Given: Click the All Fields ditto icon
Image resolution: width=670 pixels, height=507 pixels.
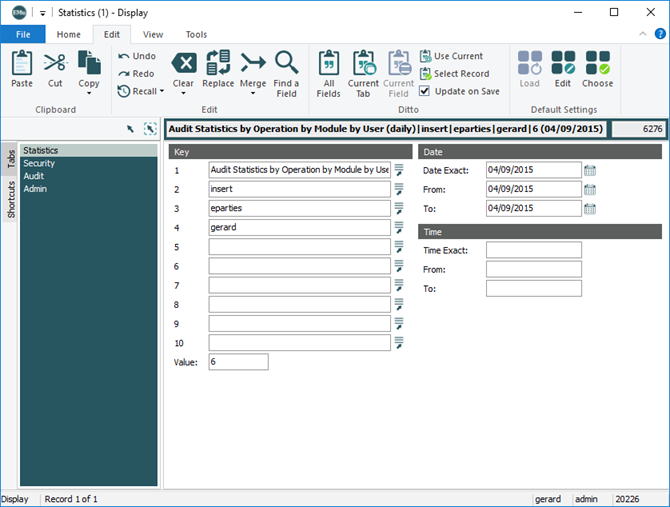Looking at the screenshot, I should (x=328, y=64).
